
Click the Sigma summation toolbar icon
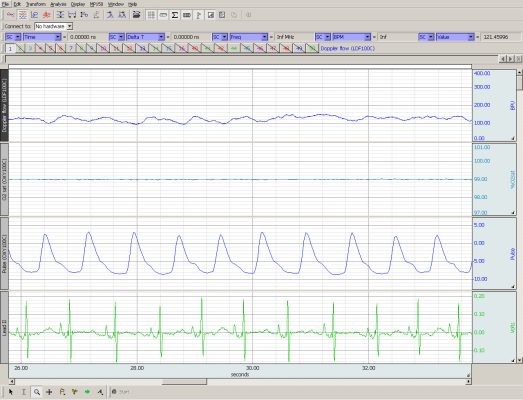coord(175,15)
